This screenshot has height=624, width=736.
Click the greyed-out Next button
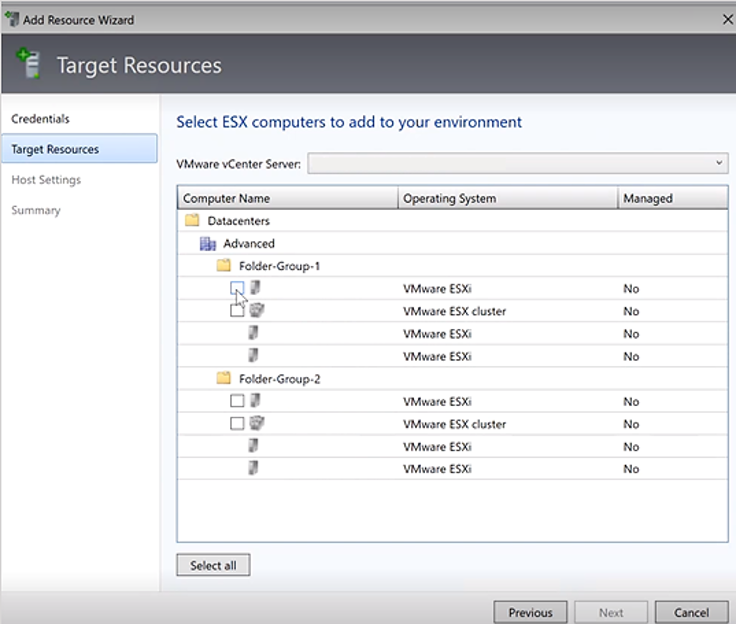(x=611, y=612)
